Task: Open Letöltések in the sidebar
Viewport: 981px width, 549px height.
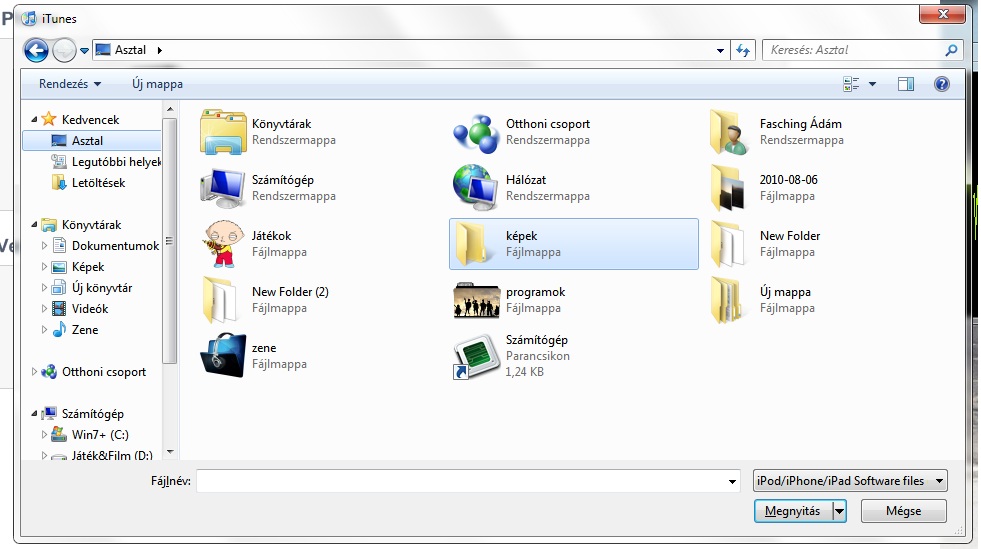Action: pyautogui.click(x=88, y=183)
